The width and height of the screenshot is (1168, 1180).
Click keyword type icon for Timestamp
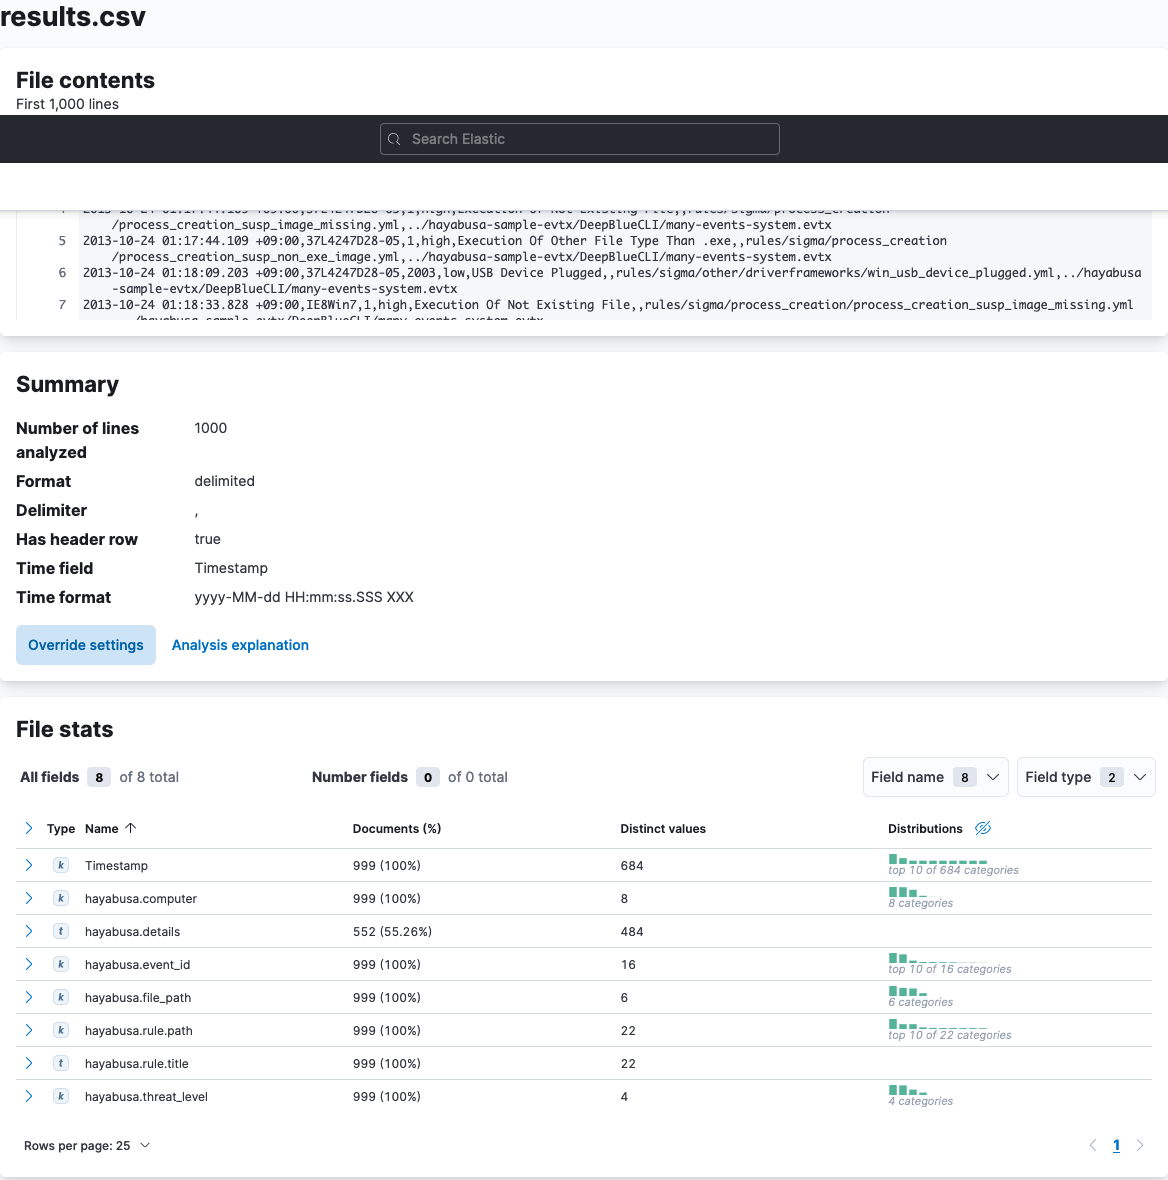pos(61,865)
